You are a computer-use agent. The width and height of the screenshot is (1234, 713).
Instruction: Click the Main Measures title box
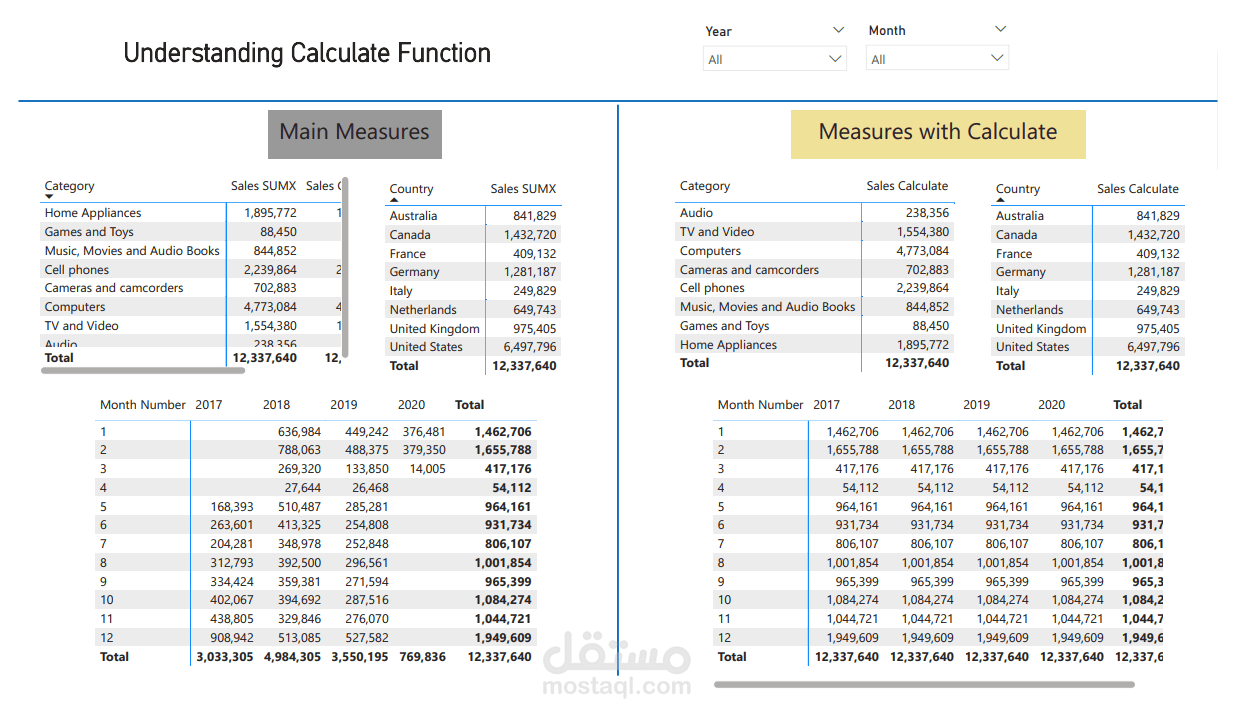[354, 134]
